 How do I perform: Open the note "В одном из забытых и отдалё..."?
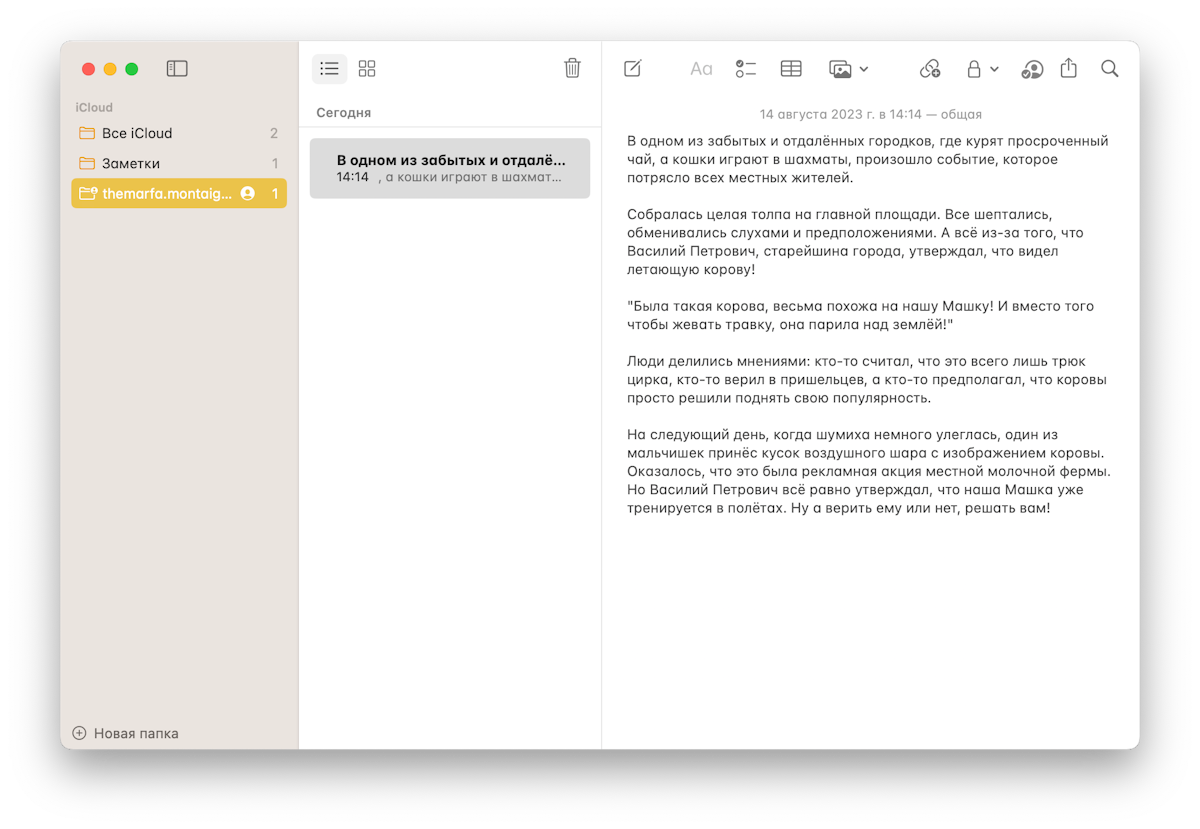click(450, 168)
